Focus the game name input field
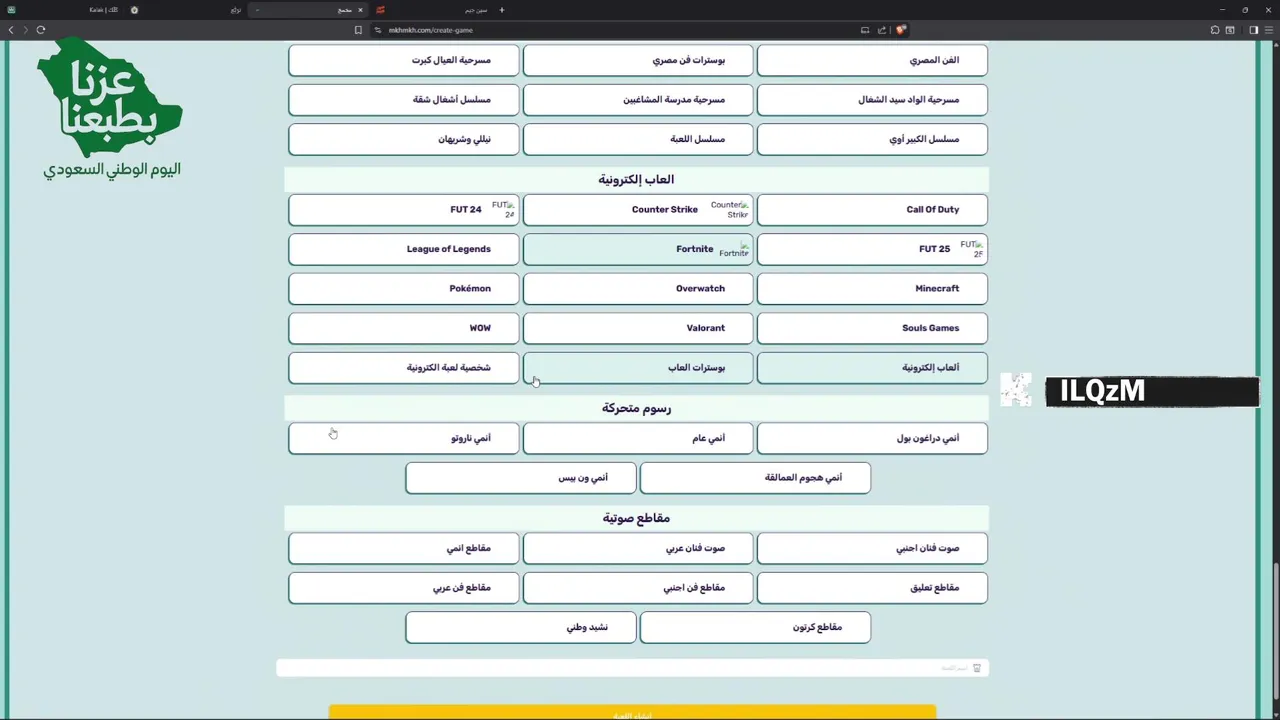 (x=632, y=668)
